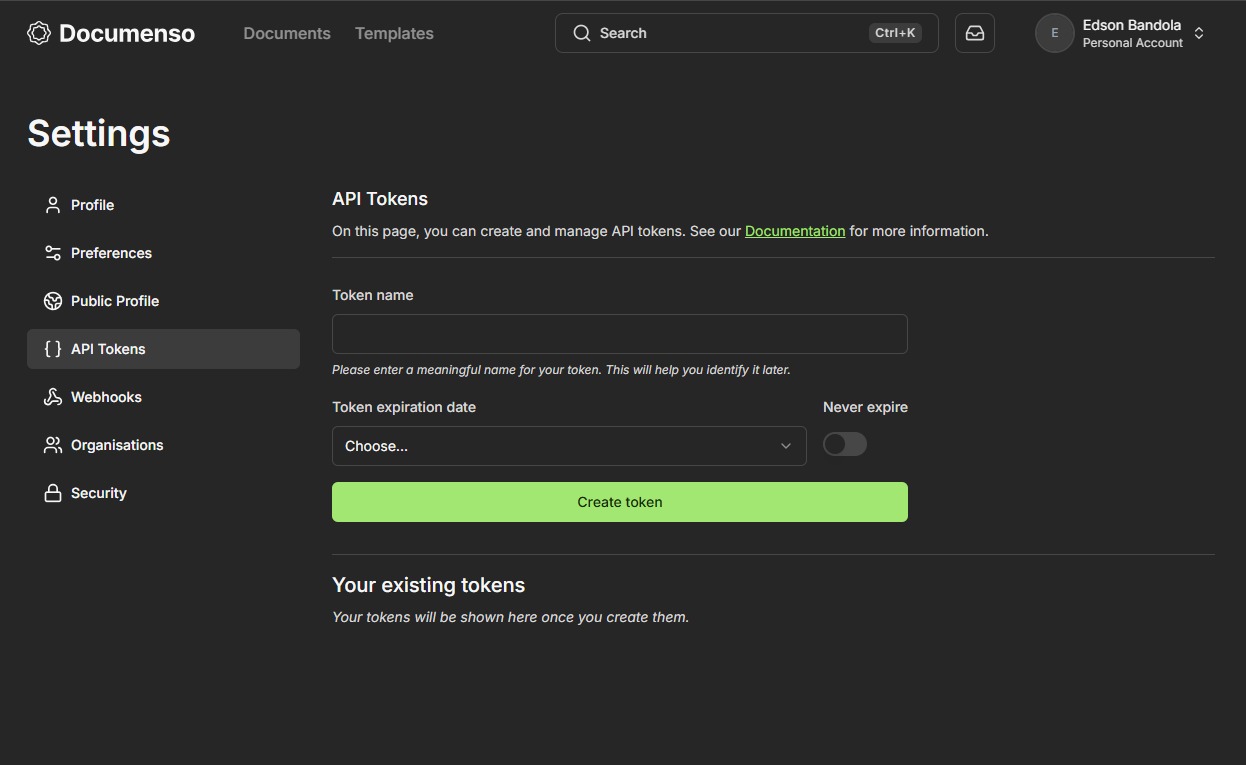1246x765 pixels.
Task: Expand the account switcher chevron
Action: 1199,33
